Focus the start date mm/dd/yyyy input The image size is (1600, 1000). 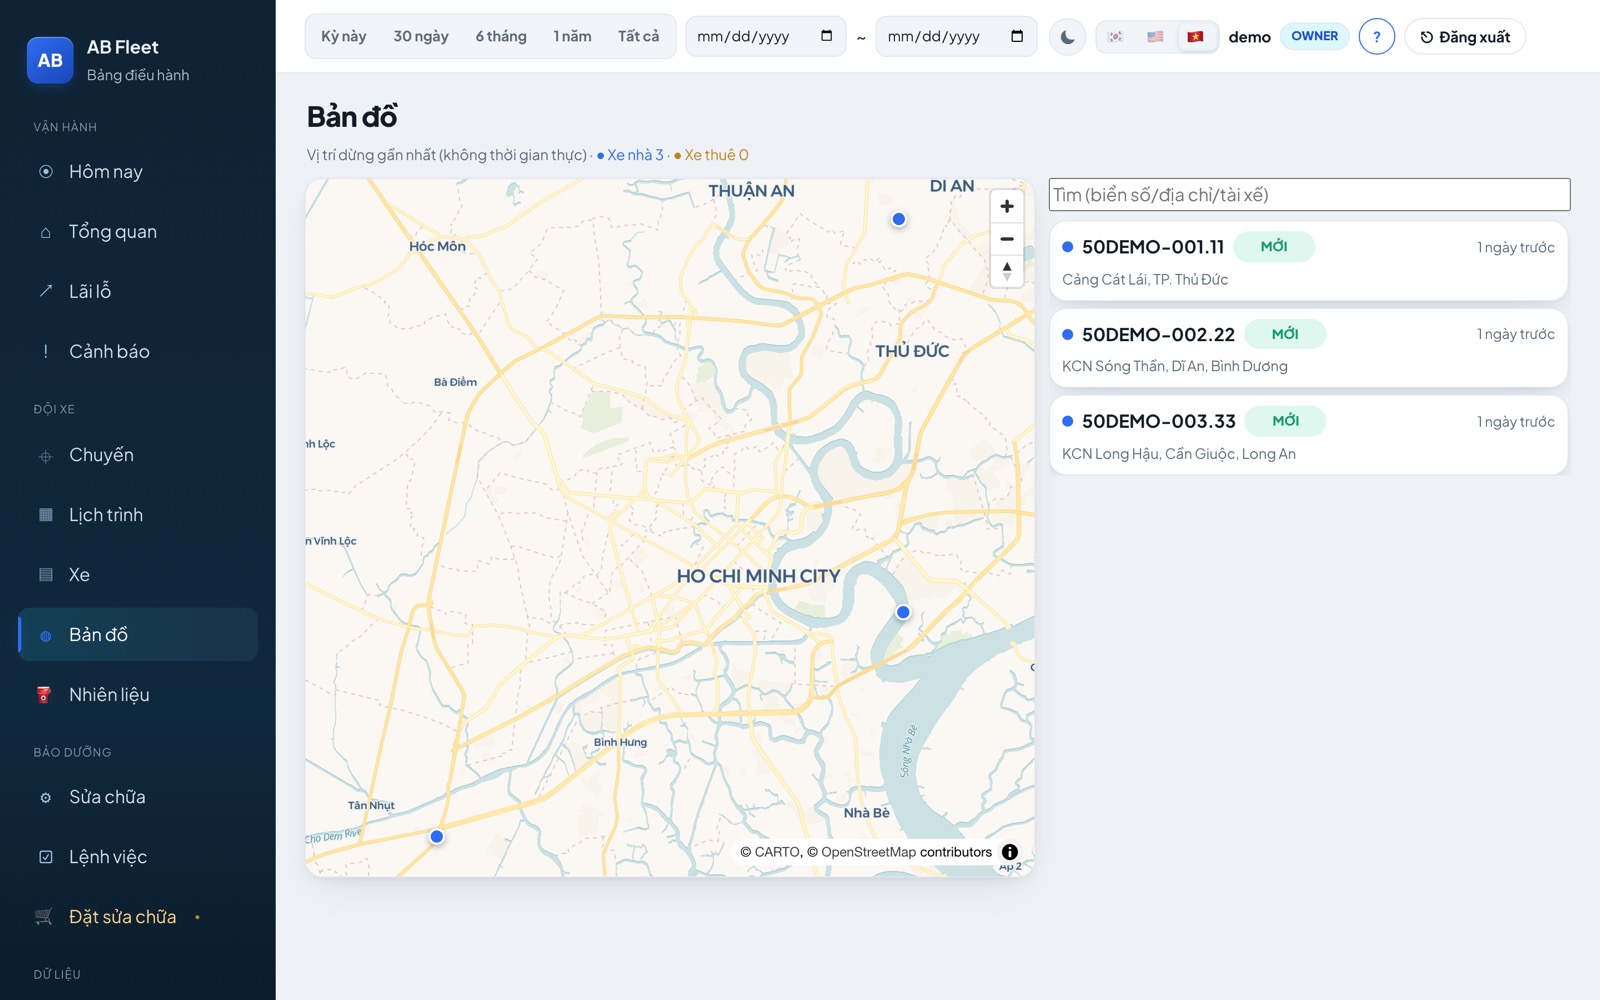766,37
